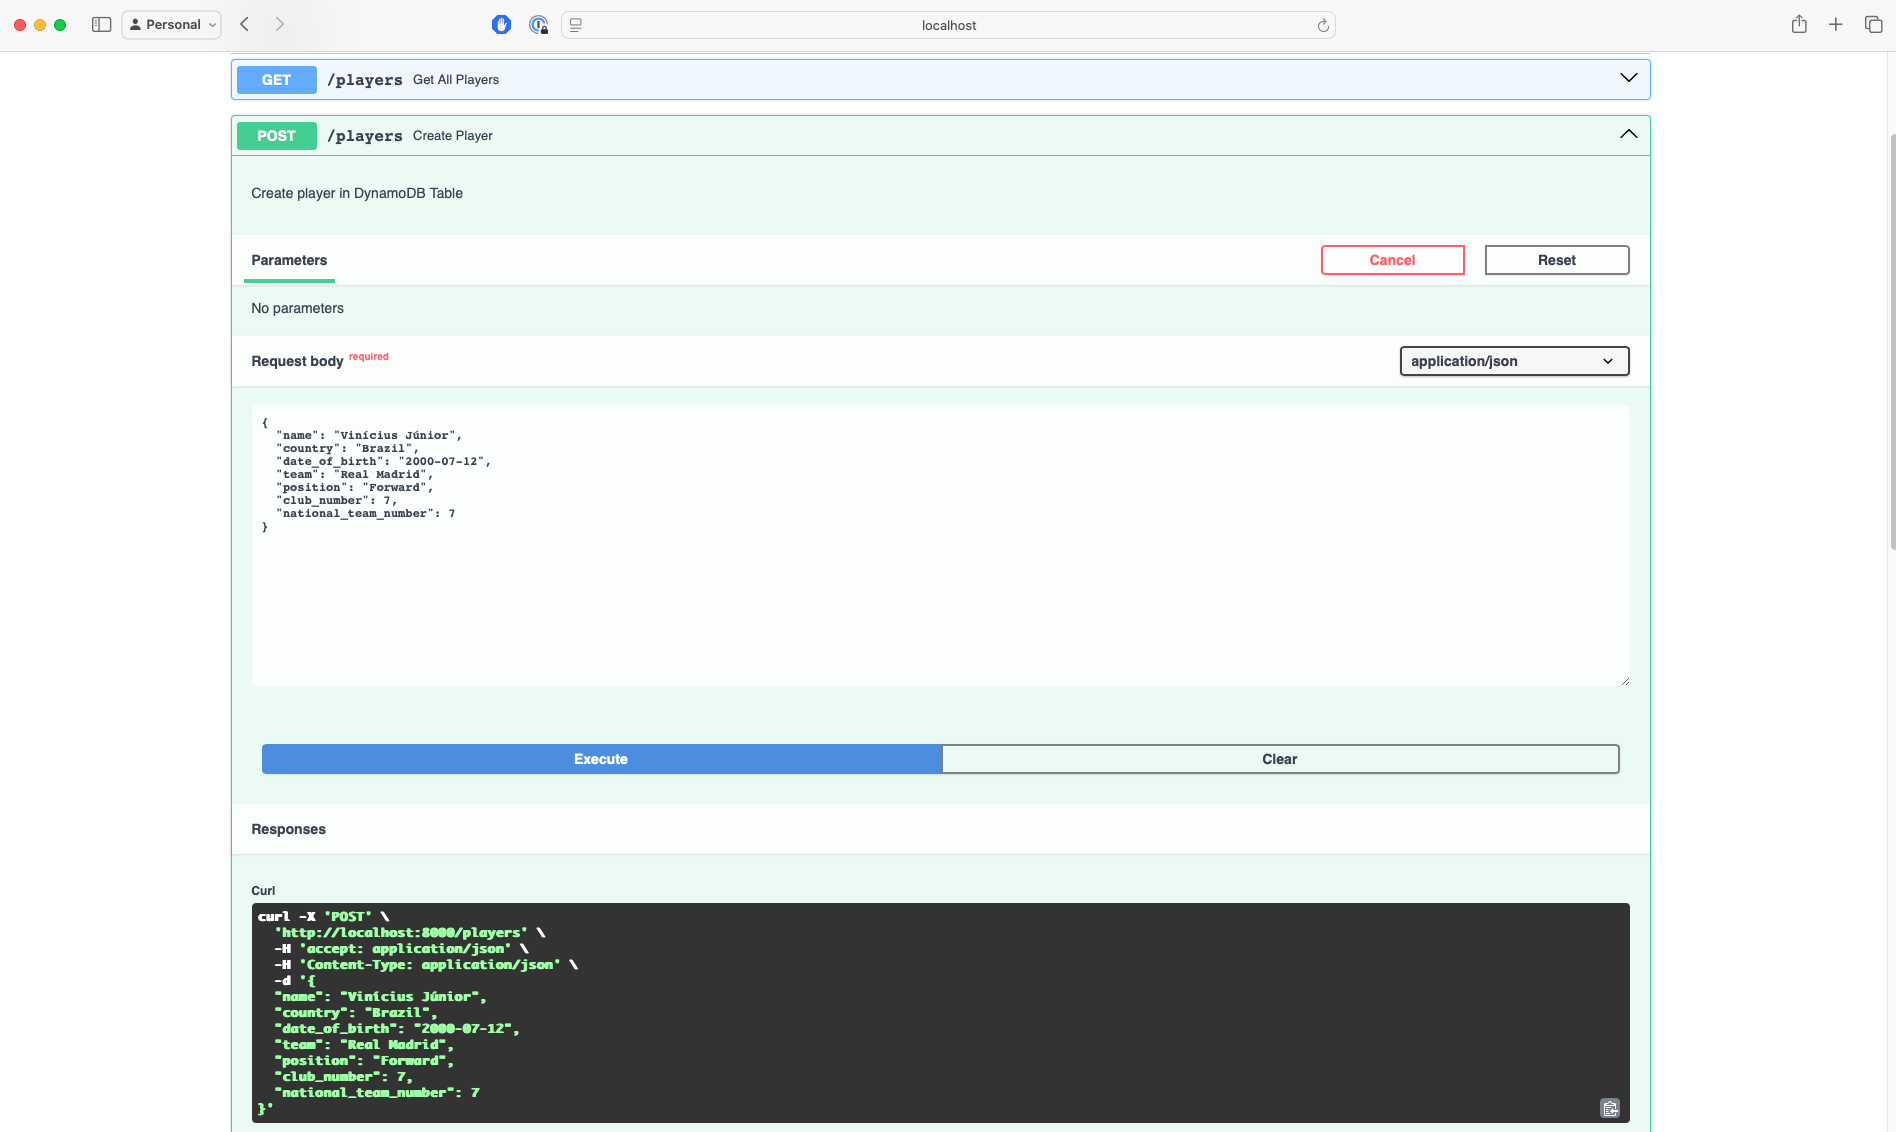Click into the request body text area

(940, 546)
